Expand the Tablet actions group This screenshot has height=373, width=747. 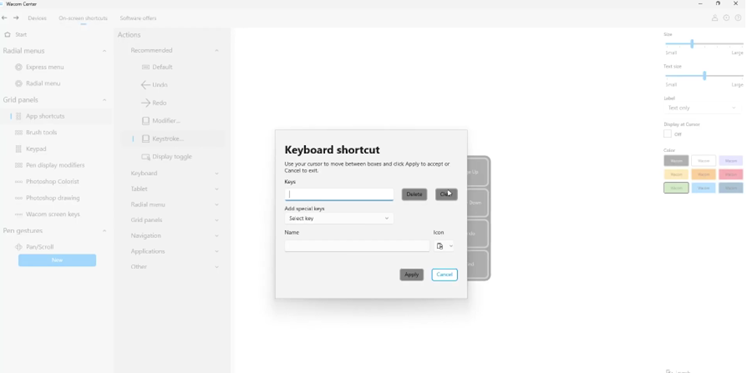tap(217, 189)
